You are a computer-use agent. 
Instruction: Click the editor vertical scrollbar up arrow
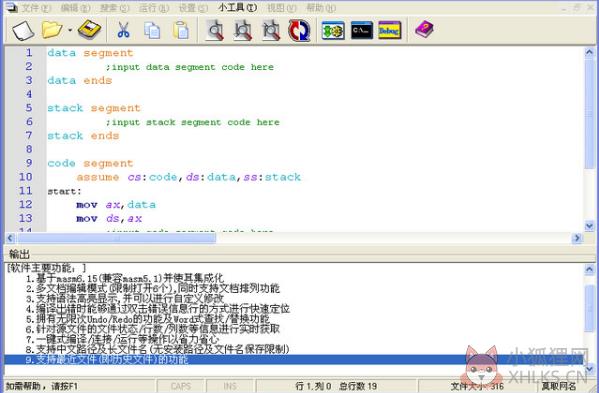(x=589, y=52)
